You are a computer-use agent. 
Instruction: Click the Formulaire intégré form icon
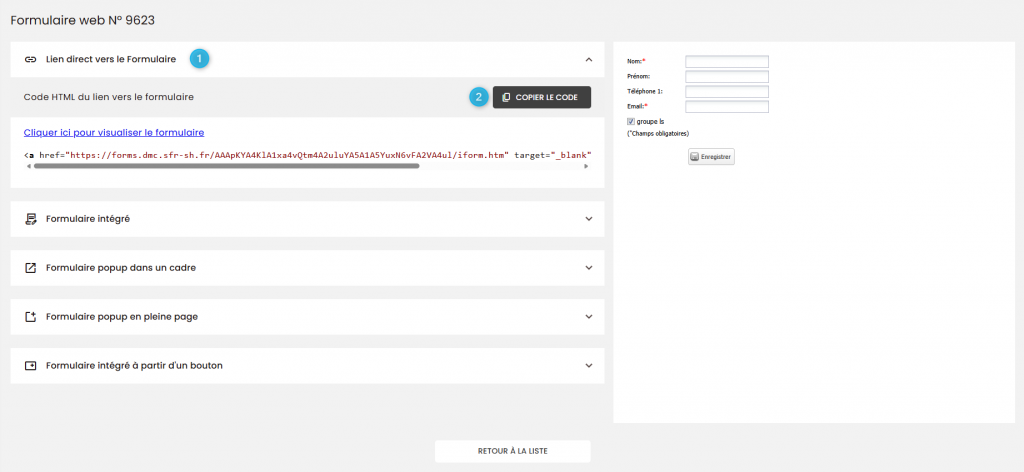(30, 219)
